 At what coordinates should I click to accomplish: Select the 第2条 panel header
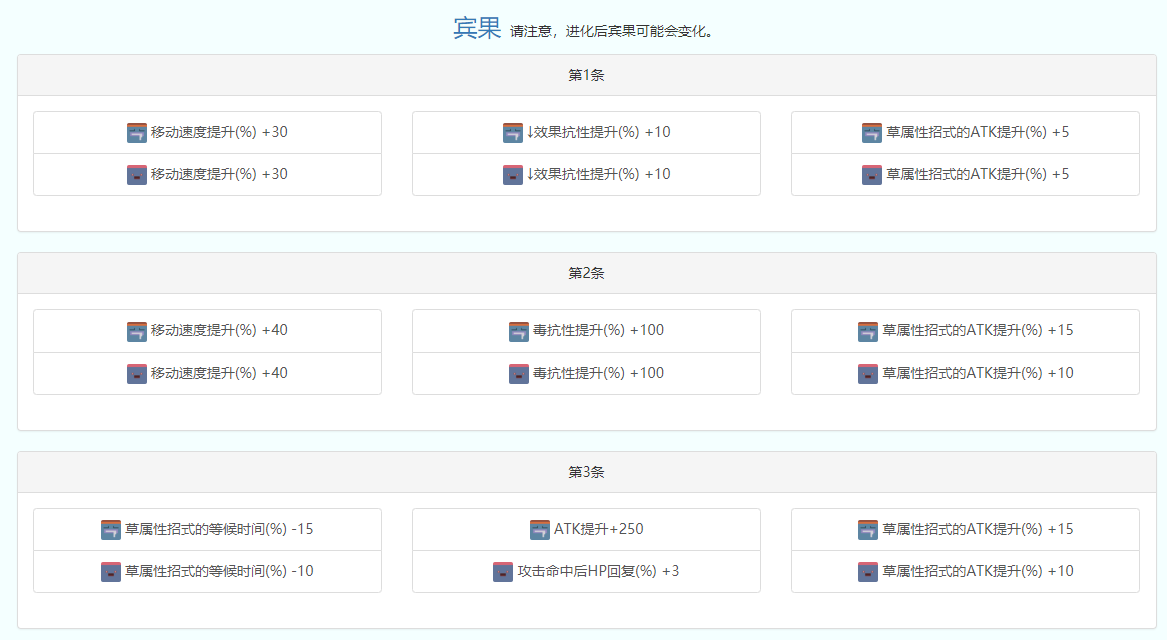(586, 274)
